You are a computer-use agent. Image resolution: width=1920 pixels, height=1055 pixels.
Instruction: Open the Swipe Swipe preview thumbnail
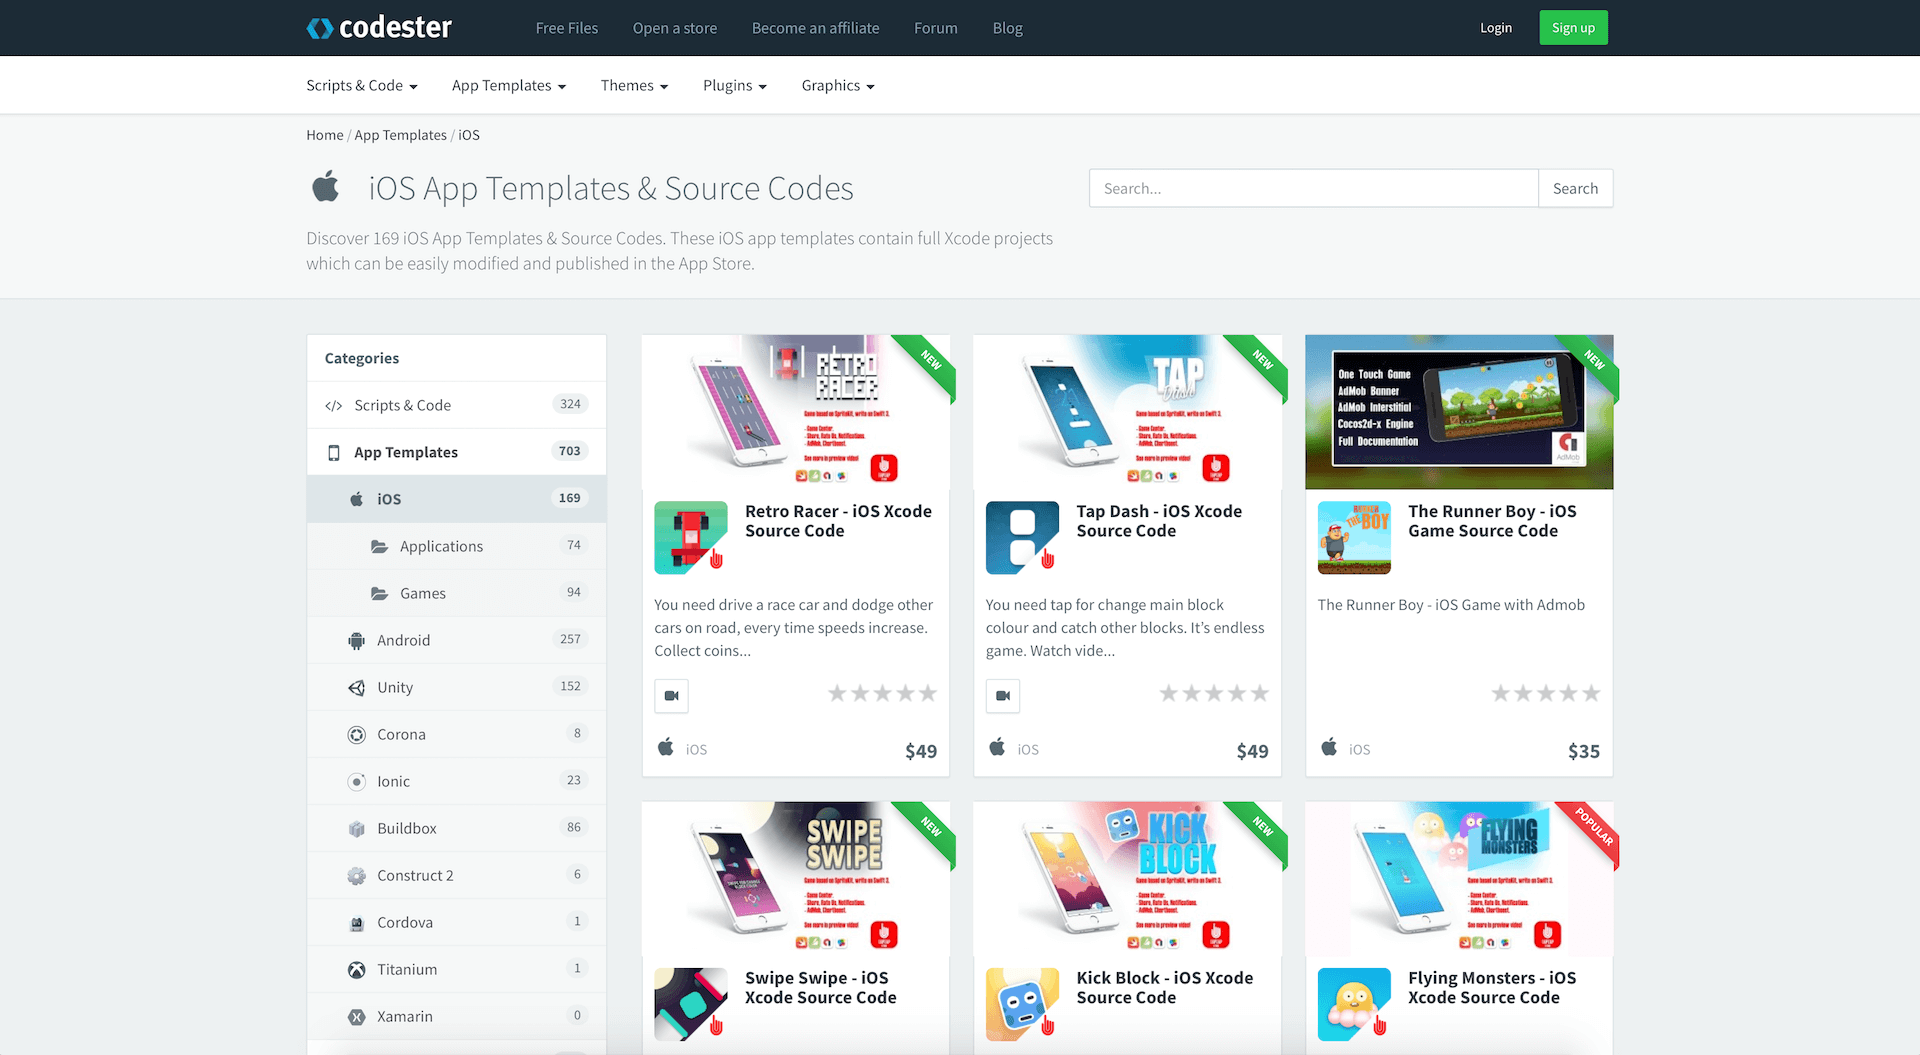[796, 878]
